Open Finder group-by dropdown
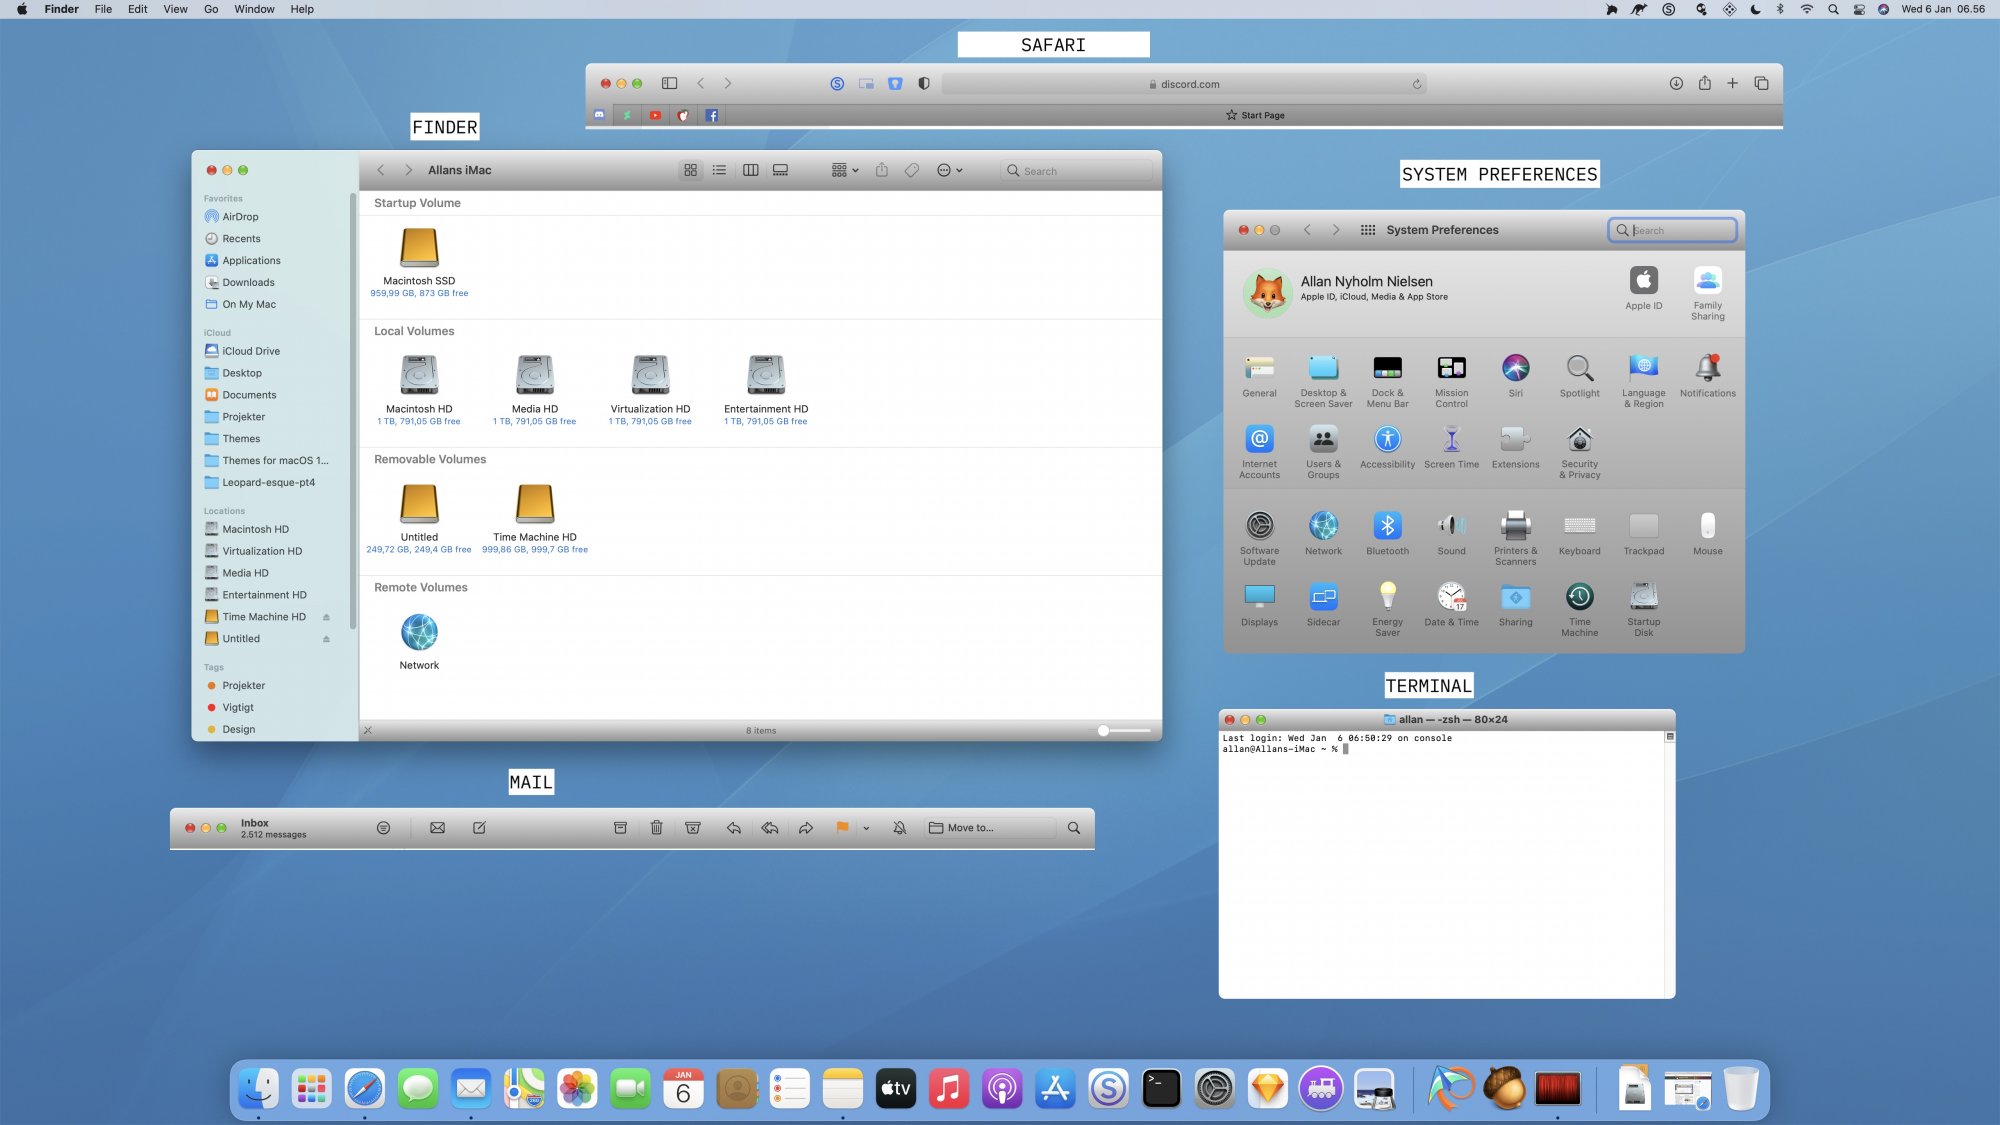Screen dimensions: 2000x1125 pyautogui.click(x=845, y=171)
